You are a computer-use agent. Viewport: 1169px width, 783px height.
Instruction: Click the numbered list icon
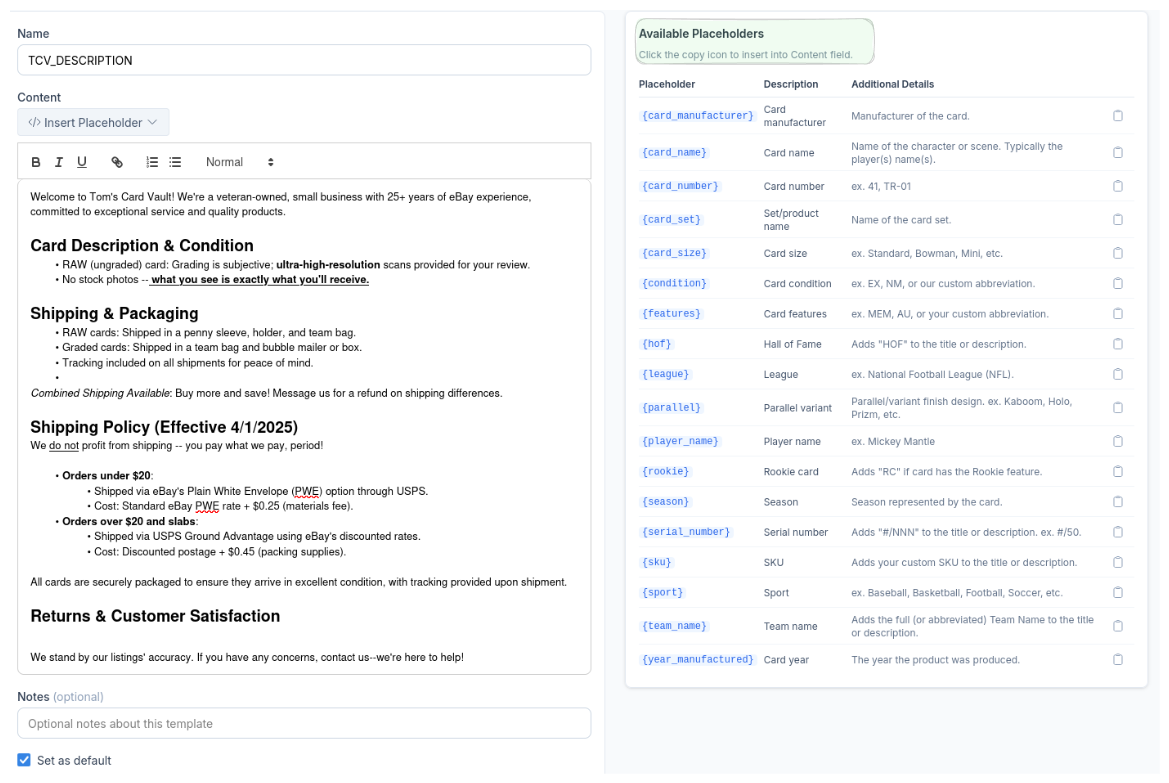point(150,161)
